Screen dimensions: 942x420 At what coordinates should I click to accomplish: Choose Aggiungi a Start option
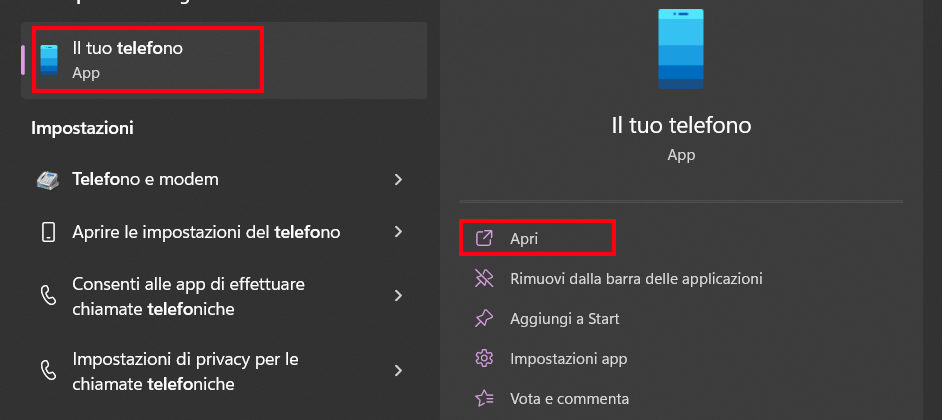(x=564, y=318)
